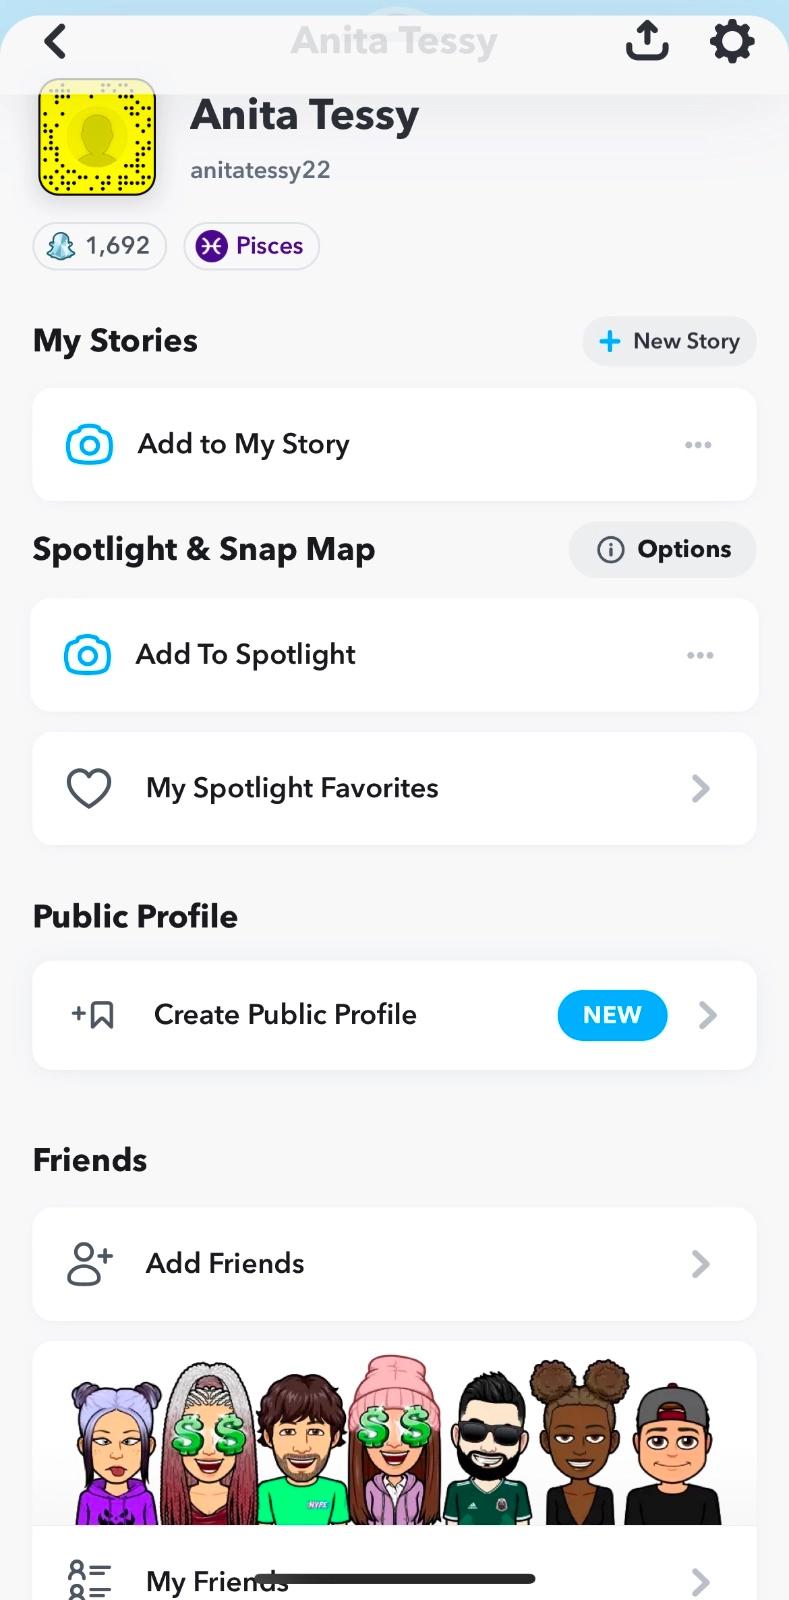Tap the yellow Snapcode image
Viewport: 789px width, 1600px height.
tap(97, 137)
